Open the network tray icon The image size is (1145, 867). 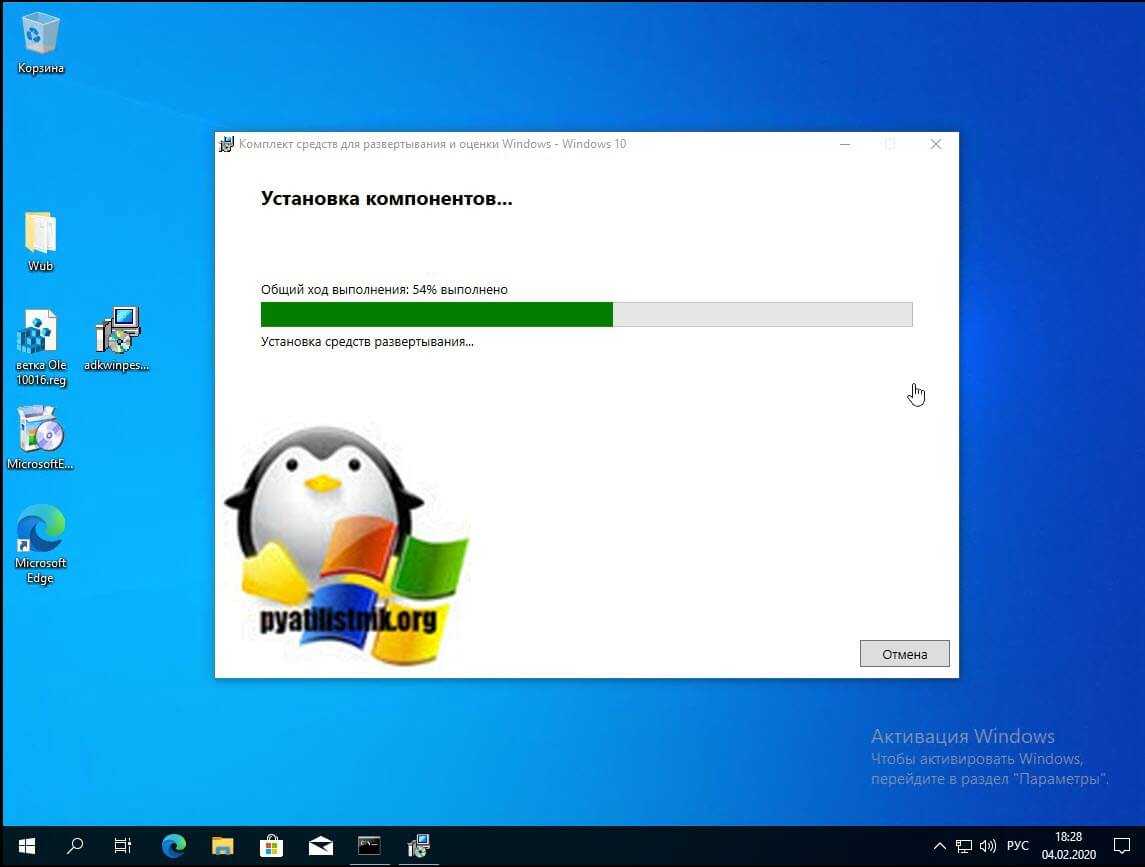[964, 846]
